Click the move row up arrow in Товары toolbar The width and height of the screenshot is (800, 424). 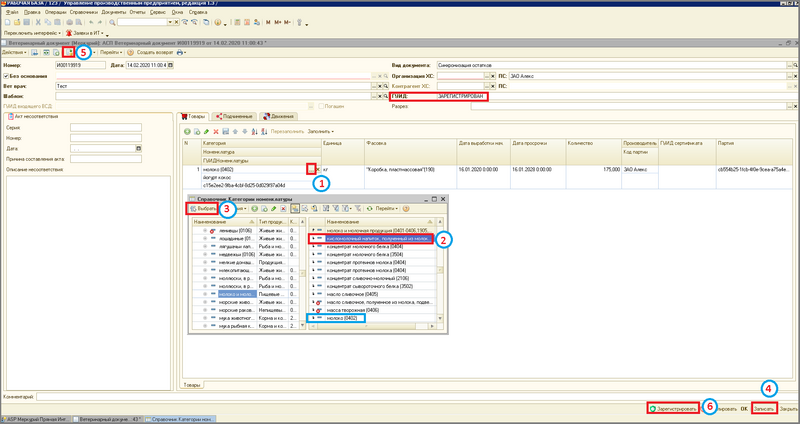point(236,131)
